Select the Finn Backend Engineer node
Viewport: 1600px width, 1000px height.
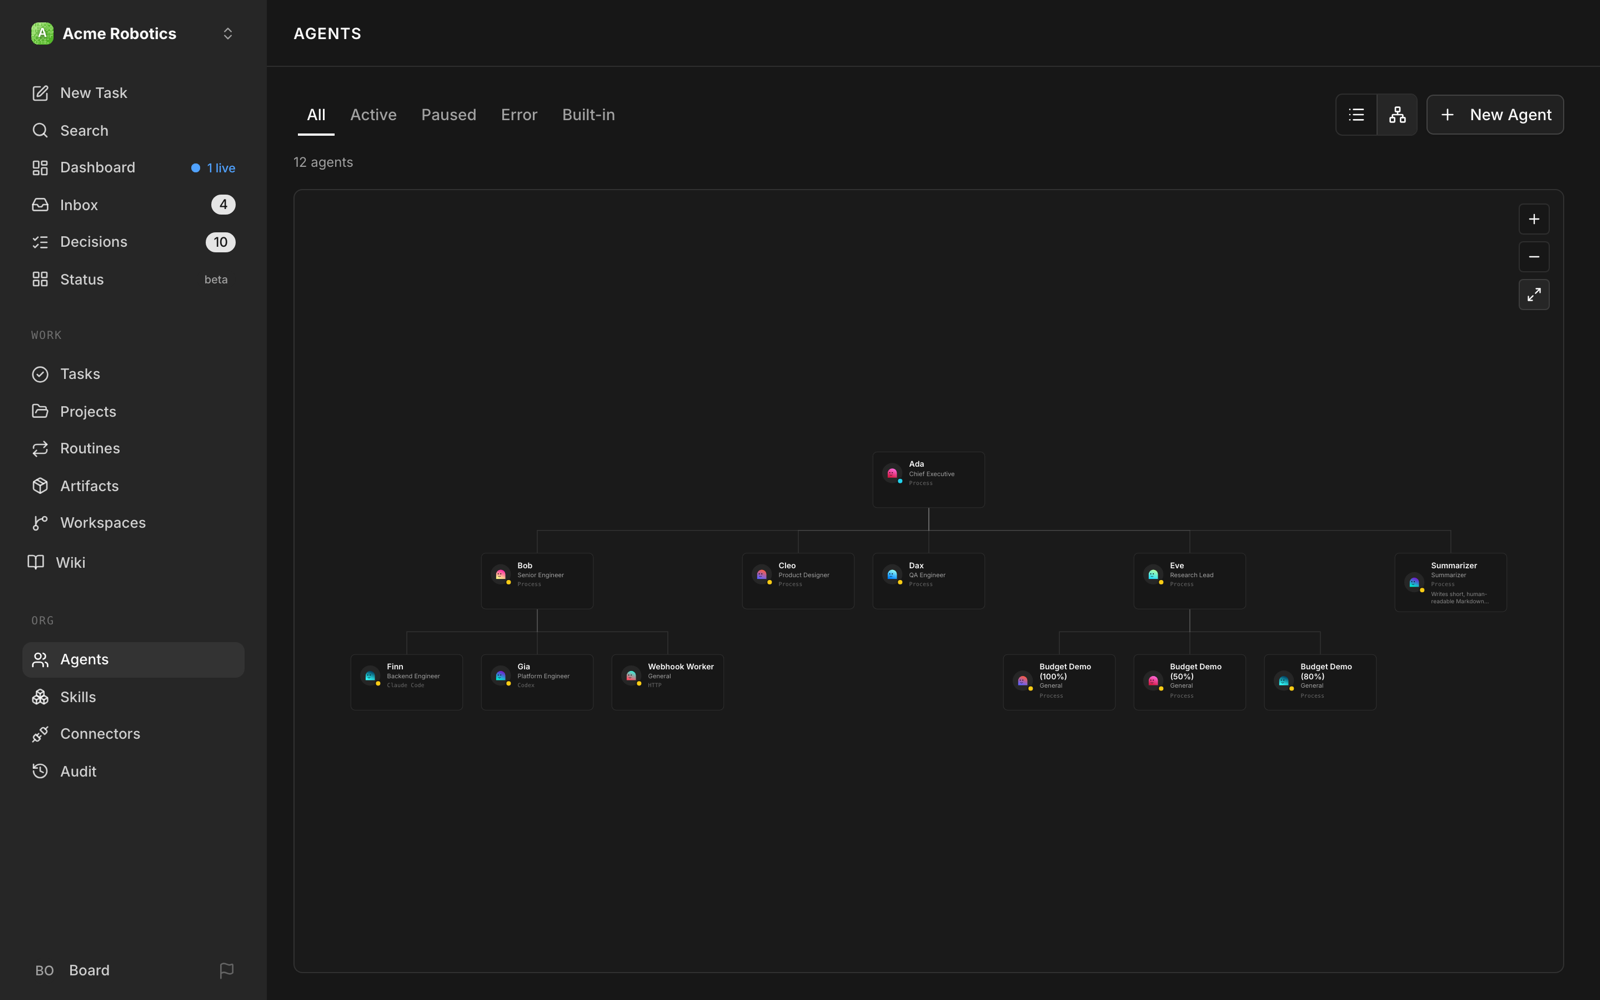click(407, 682)
